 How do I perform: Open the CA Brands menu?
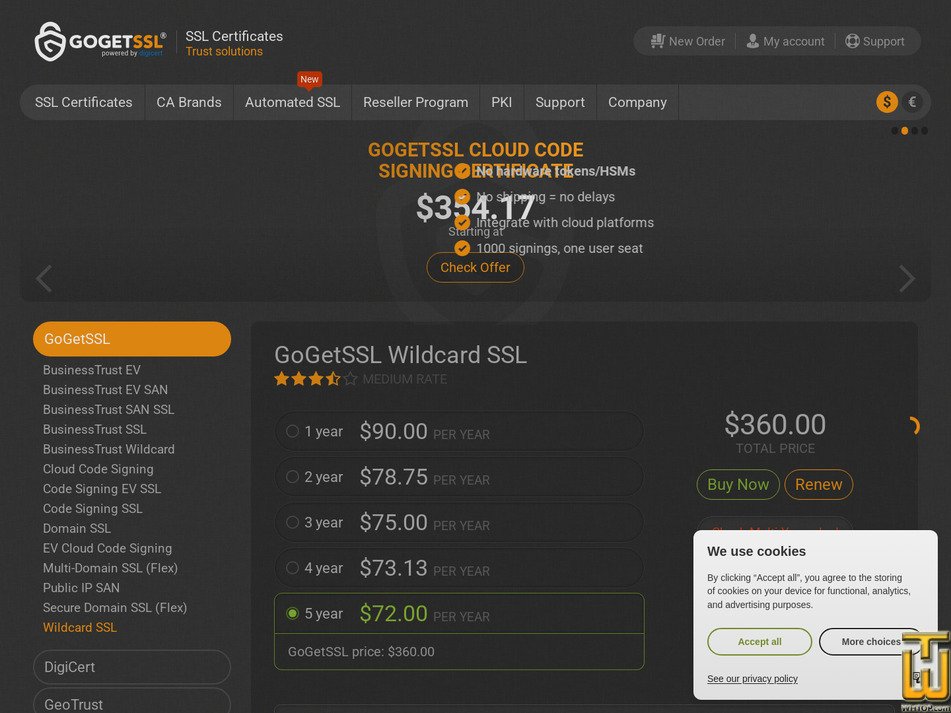pyautogui.click(x=189, y=102)
